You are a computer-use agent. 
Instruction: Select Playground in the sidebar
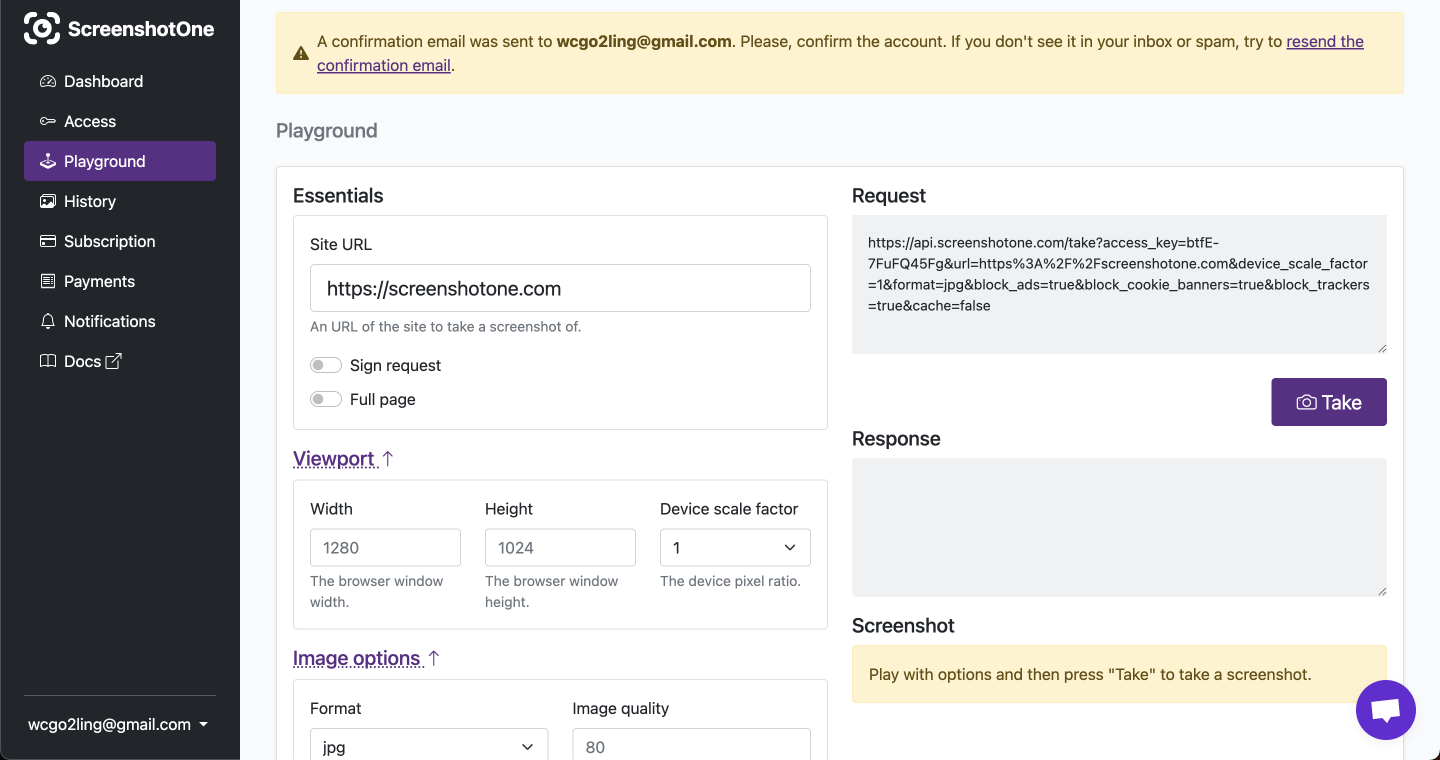click(120, 161)
